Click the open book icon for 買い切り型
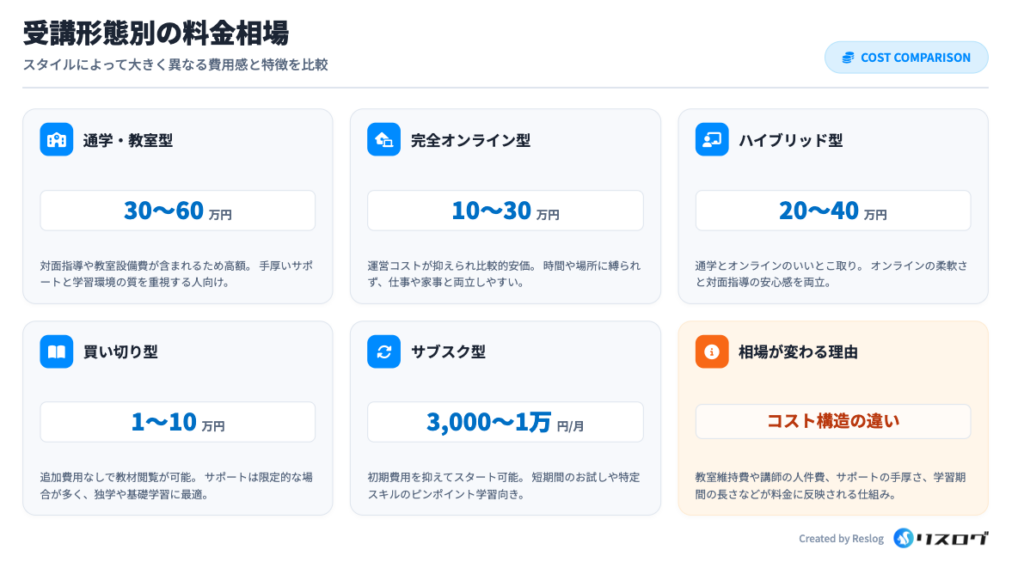1024x562 pixels. click(x=57, y=352)
